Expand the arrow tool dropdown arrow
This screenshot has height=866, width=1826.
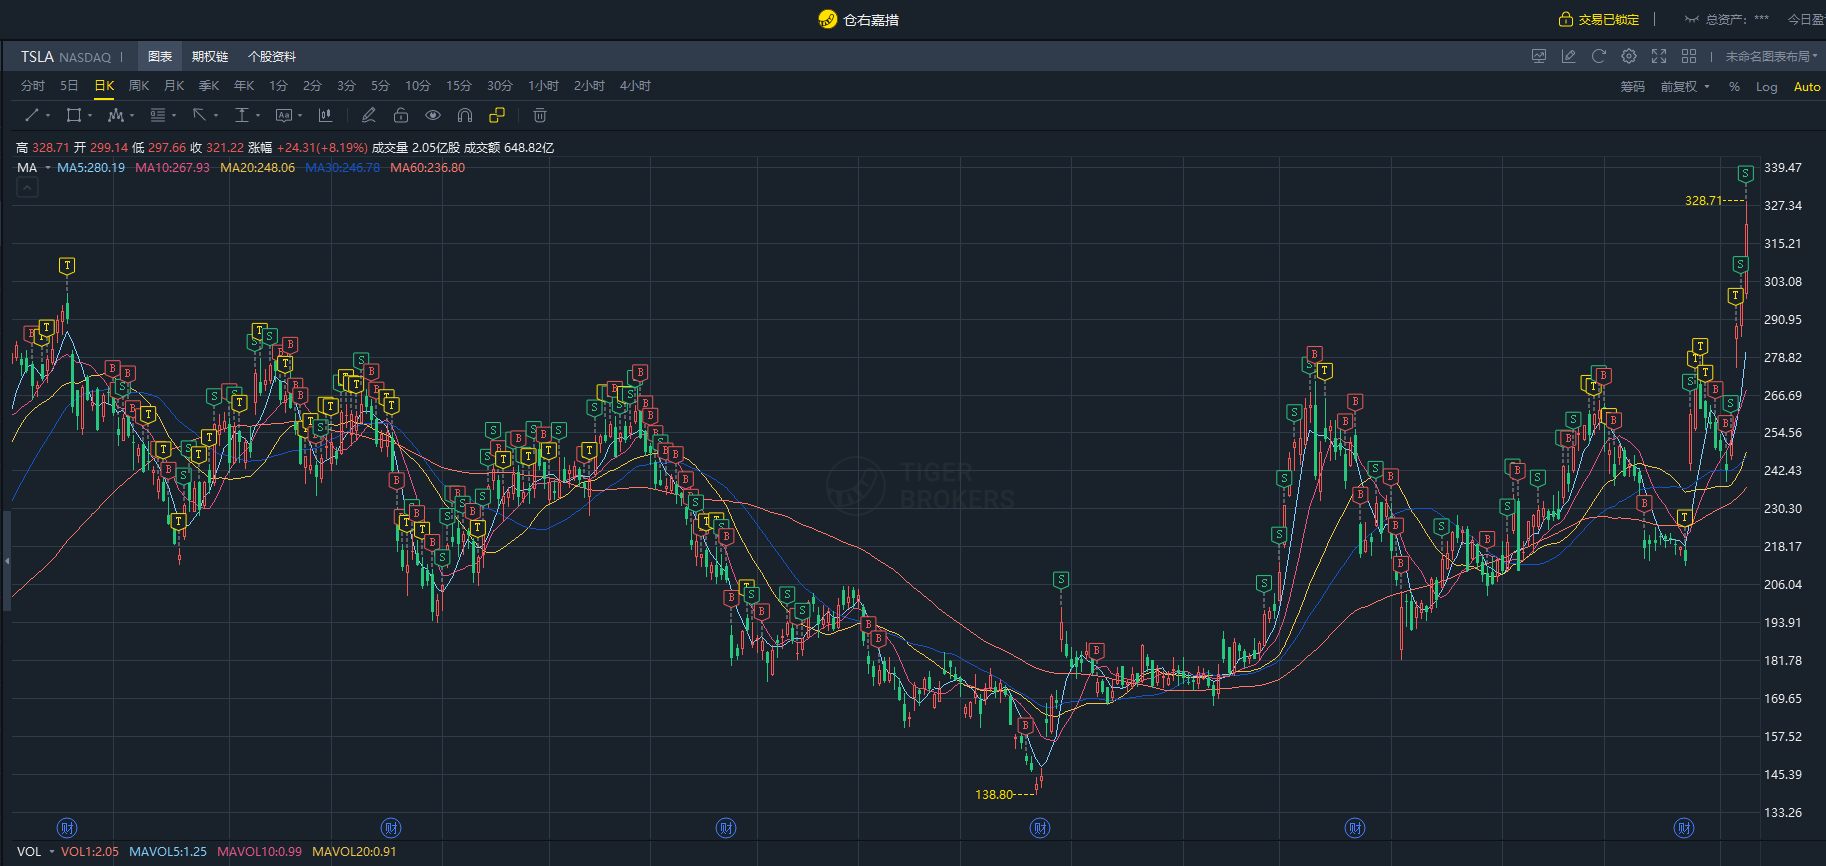(x=216, y=116)
